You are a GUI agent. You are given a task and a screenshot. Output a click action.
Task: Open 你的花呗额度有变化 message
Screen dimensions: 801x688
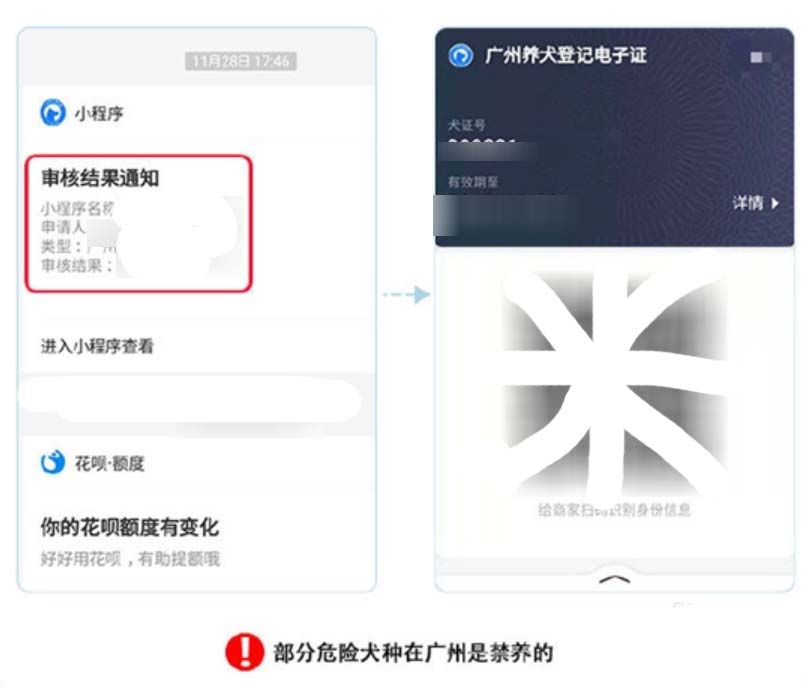130,528
